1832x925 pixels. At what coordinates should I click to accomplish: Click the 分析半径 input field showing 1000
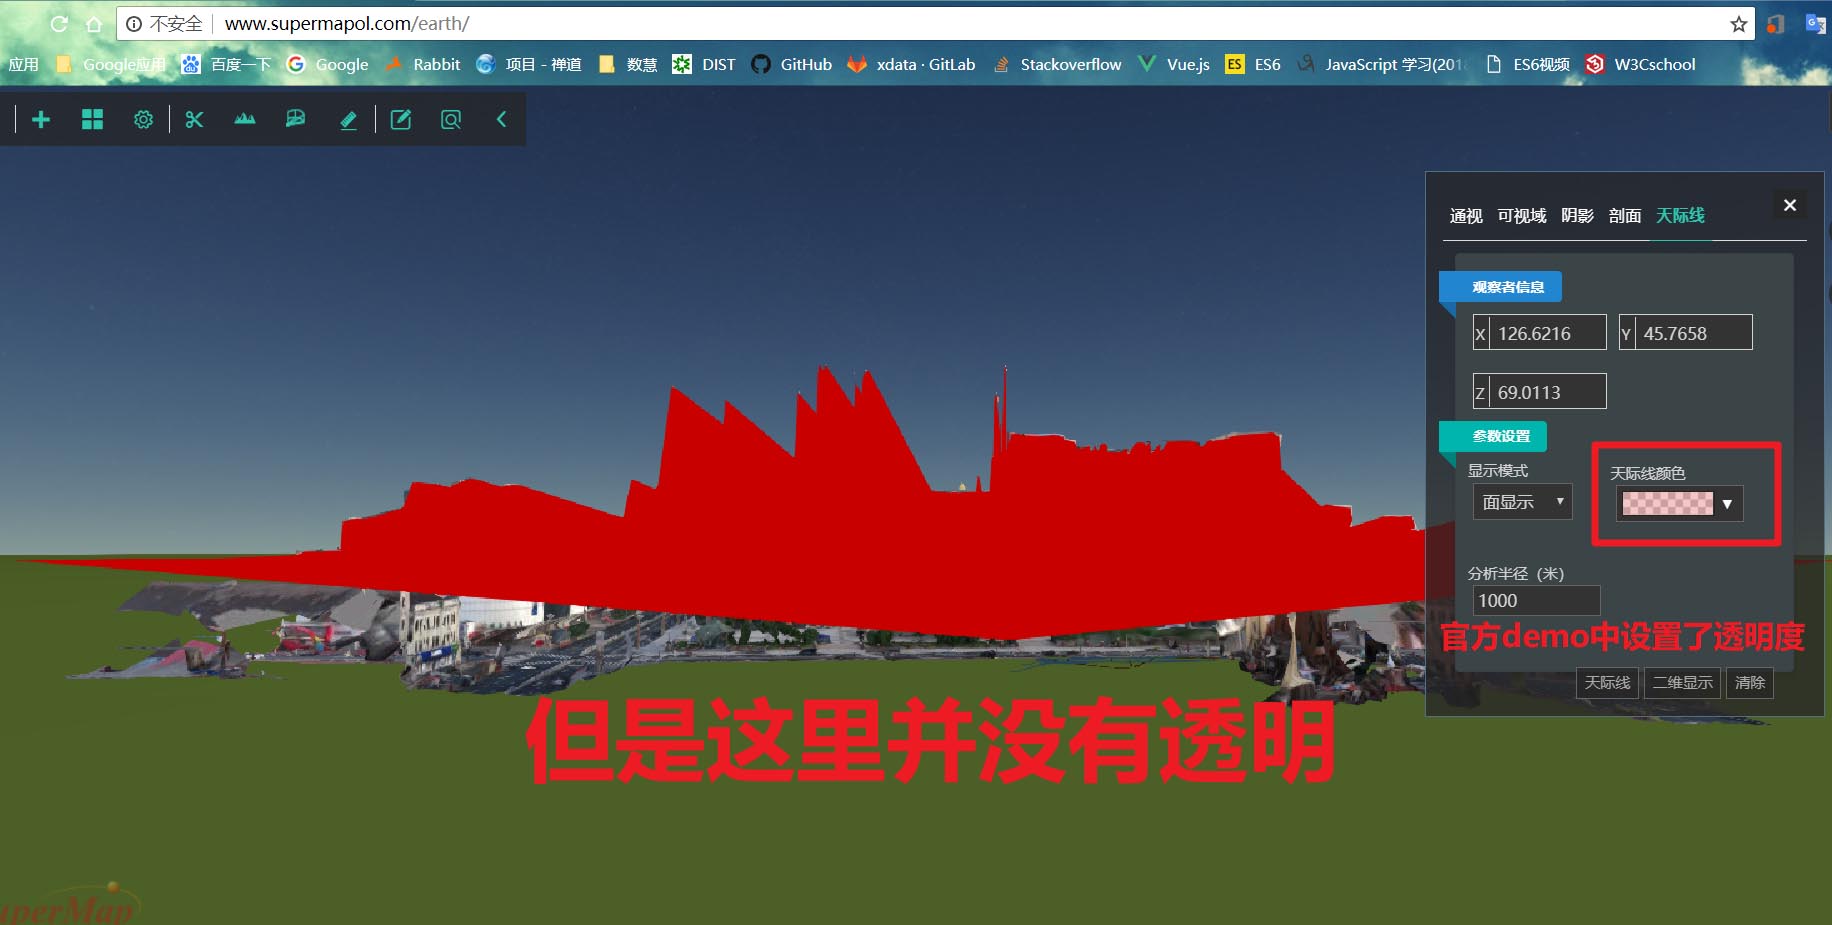1536,601
